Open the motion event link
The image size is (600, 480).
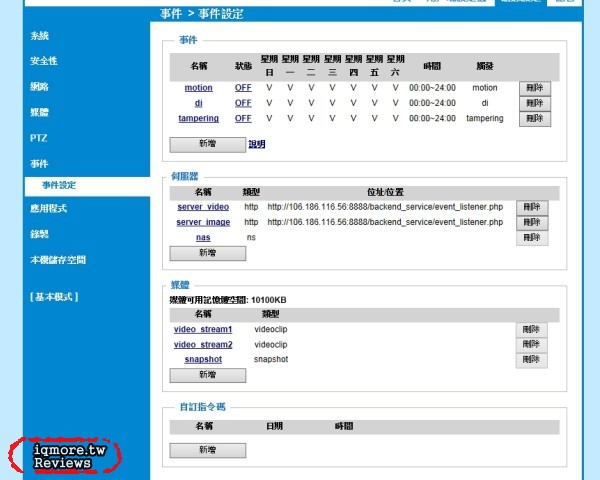click(198, 88)
